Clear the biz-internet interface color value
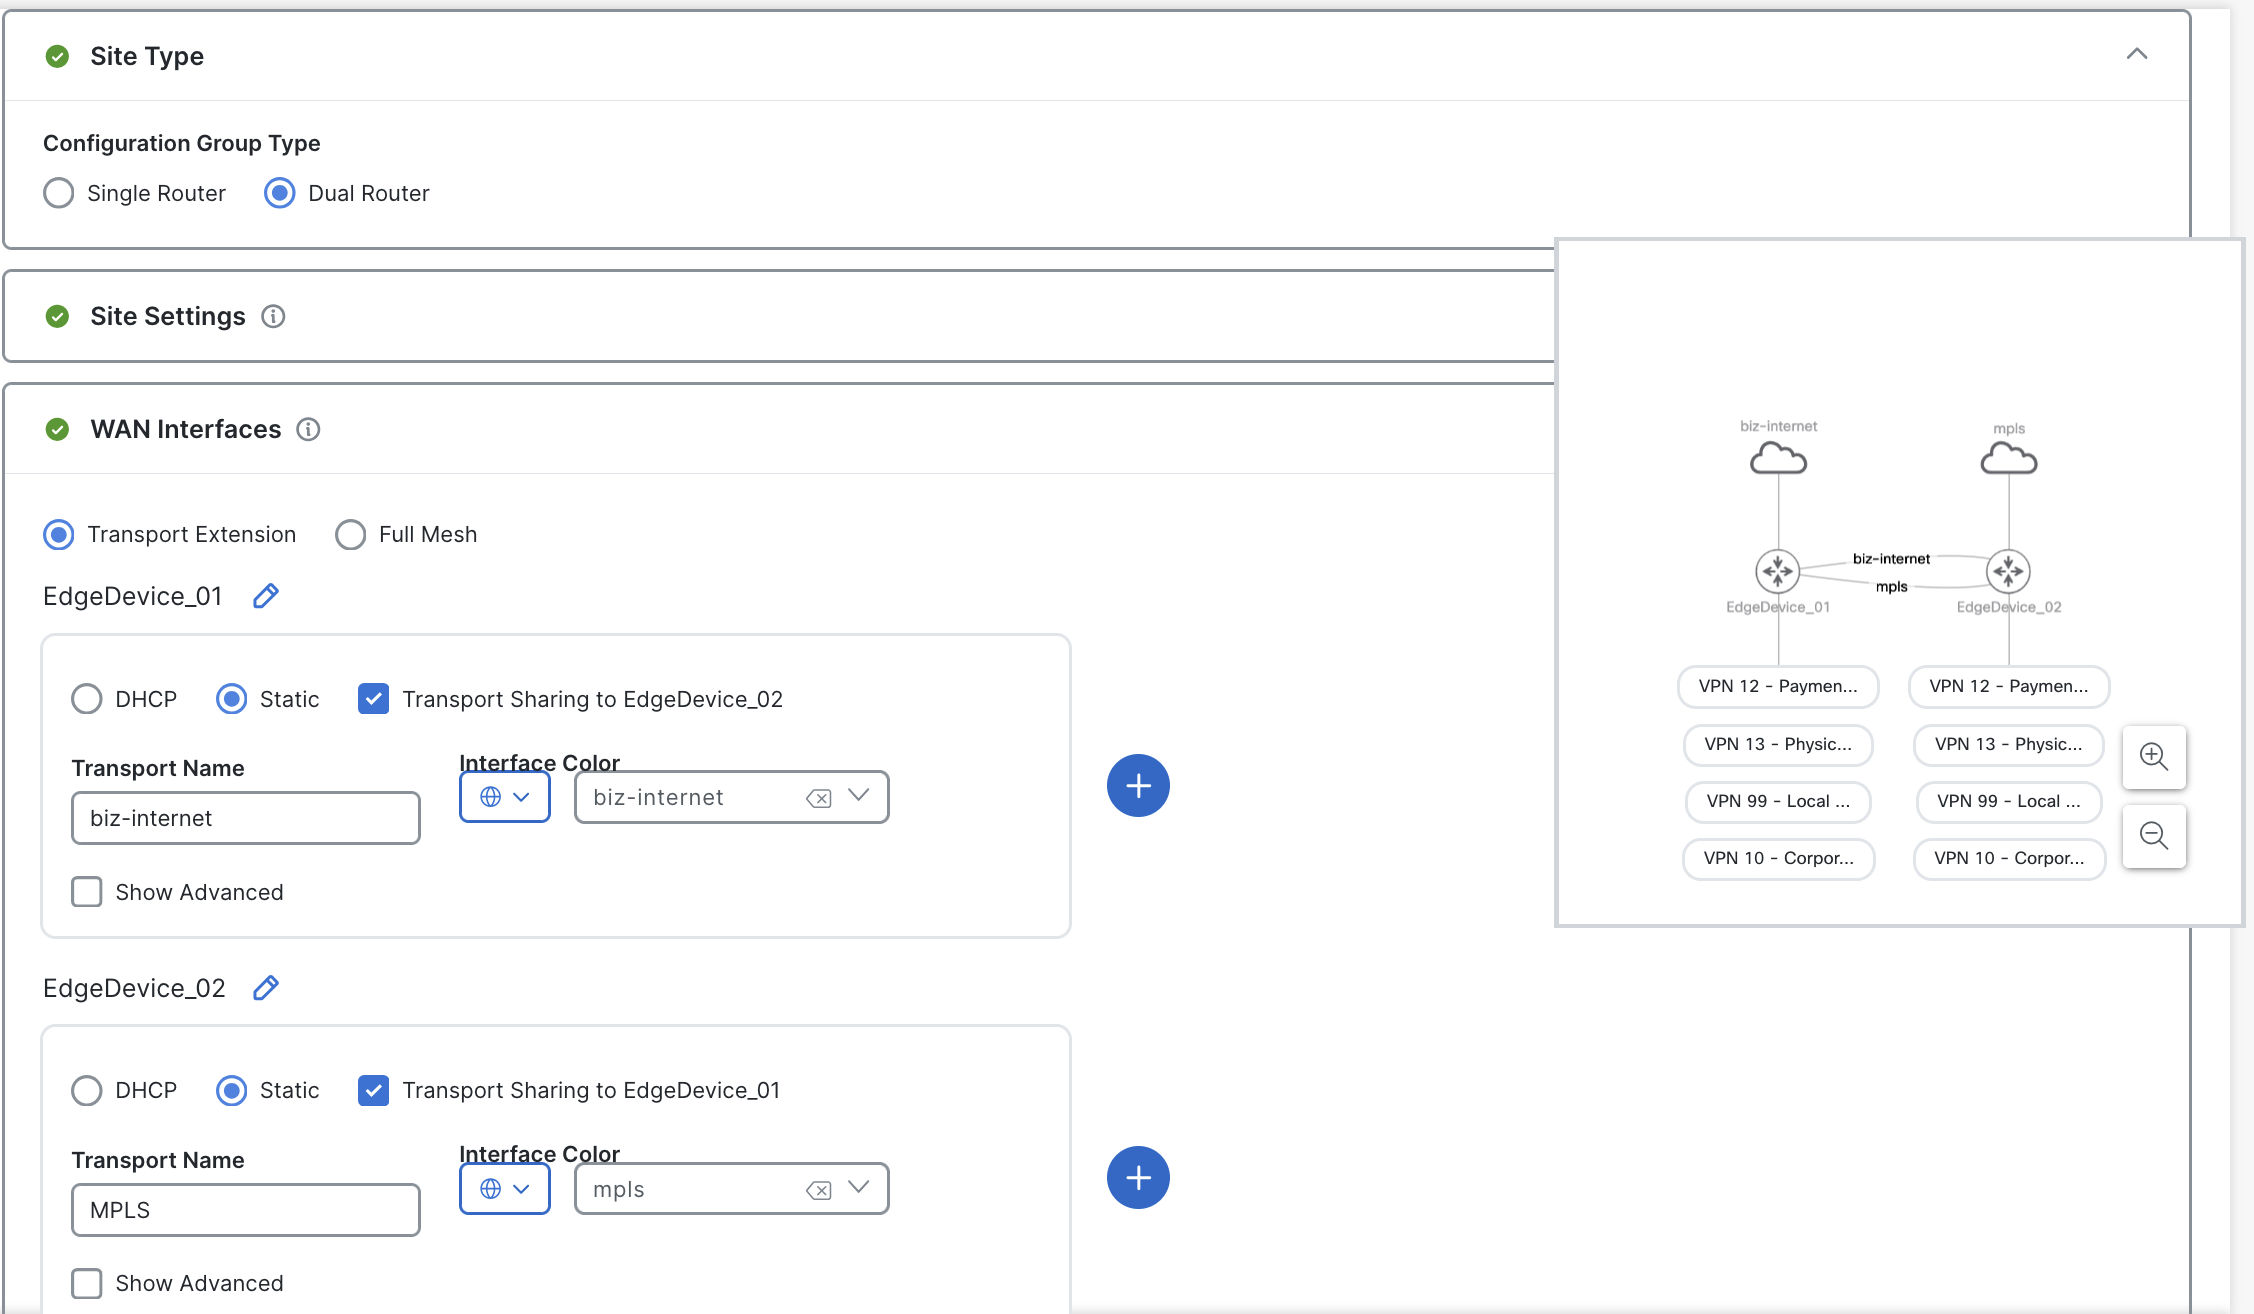This screenshot has height=1314, width=2254. pyautogui.click(x=818, y=798)
